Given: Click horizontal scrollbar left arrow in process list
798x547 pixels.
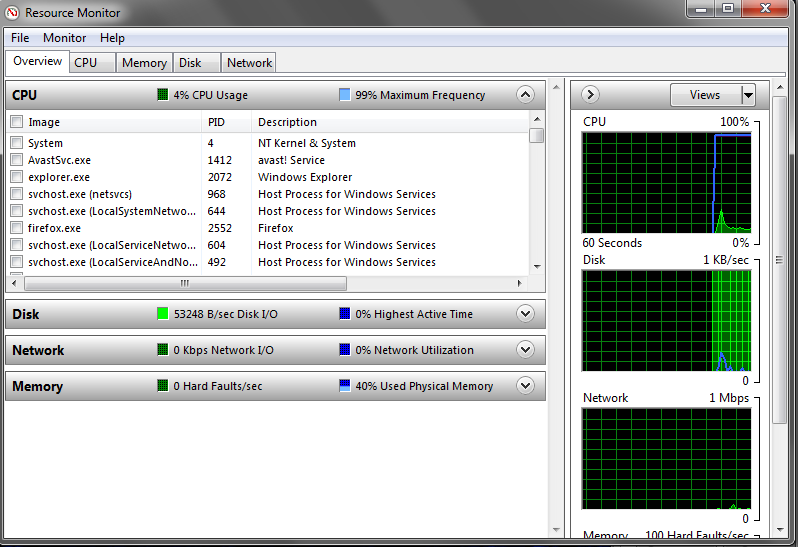Looking at the screenshot, I should tap(15, 283).
